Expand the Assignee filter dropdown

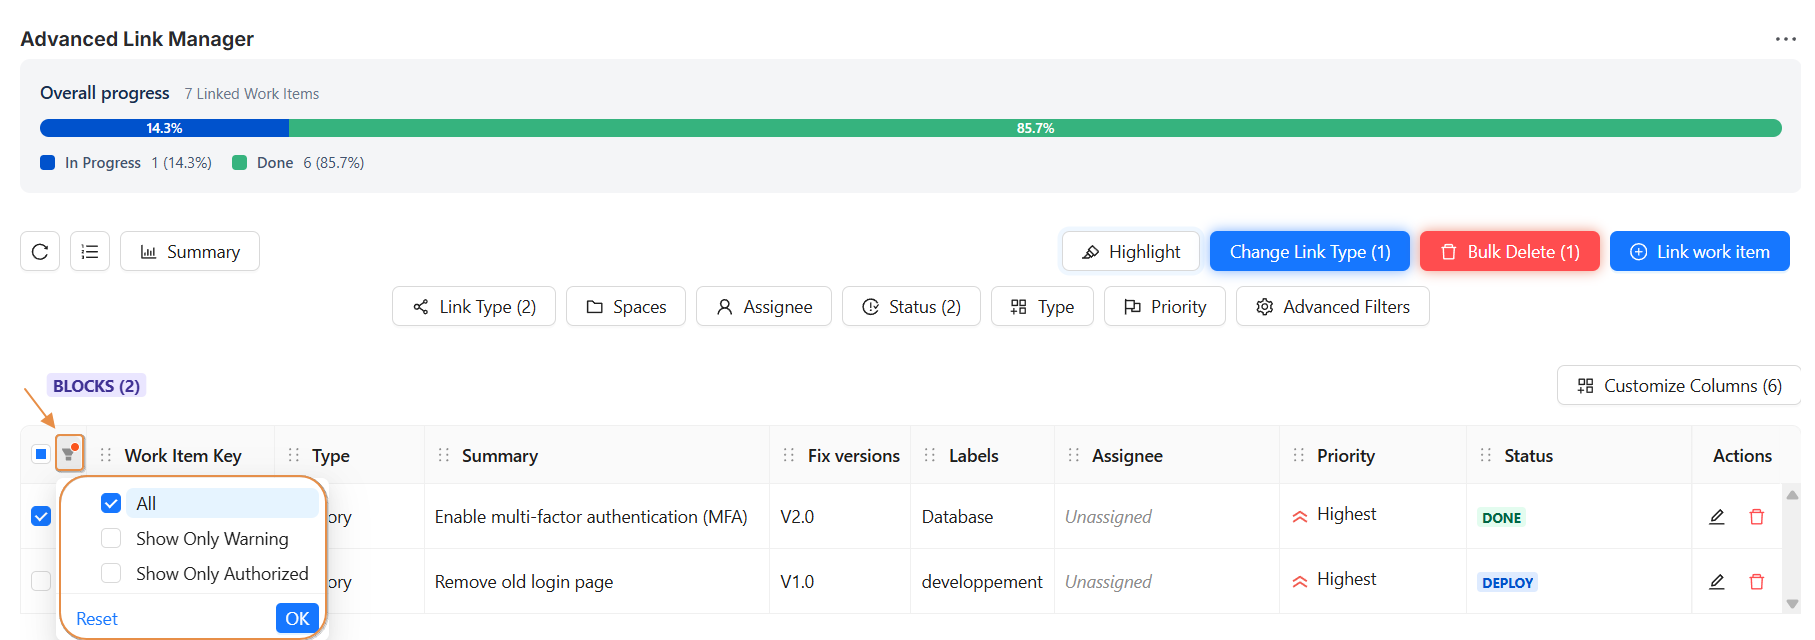(x=764, y=307)
